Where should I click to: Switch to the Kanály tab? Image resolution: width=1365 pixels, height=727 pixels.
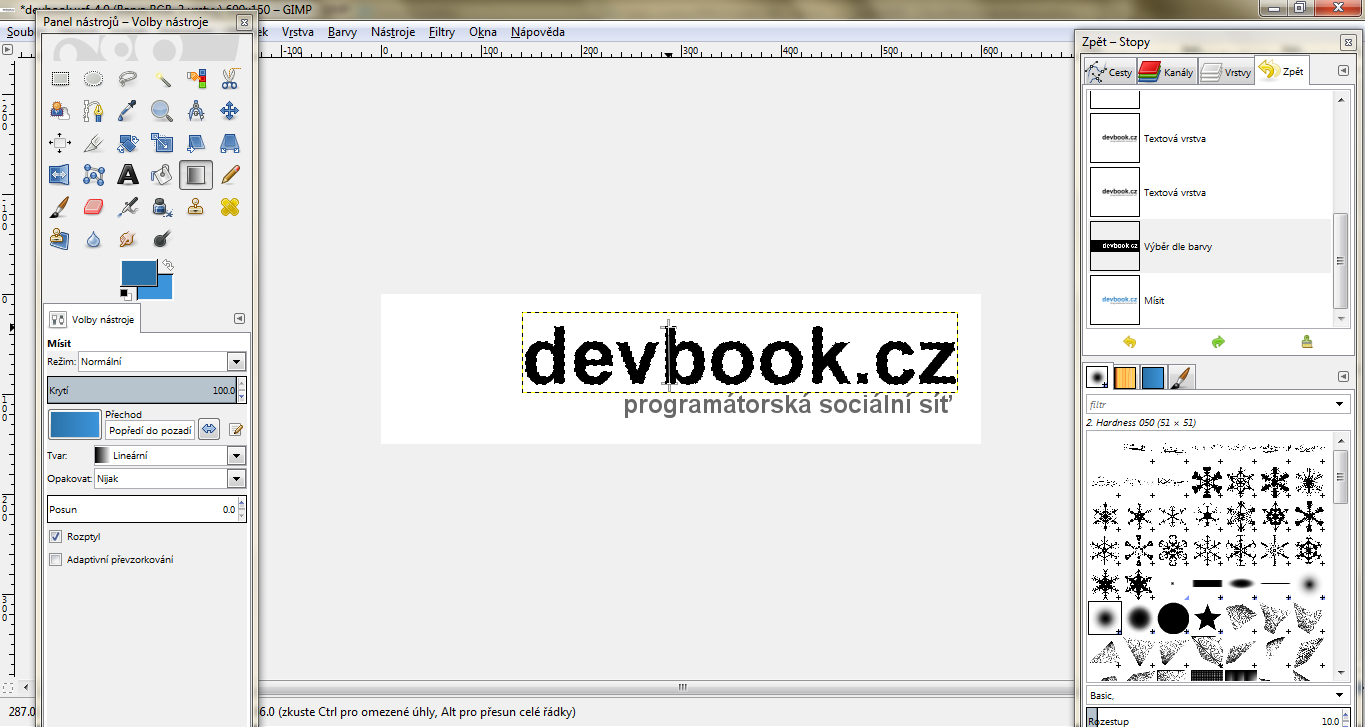coord(1166,72)
